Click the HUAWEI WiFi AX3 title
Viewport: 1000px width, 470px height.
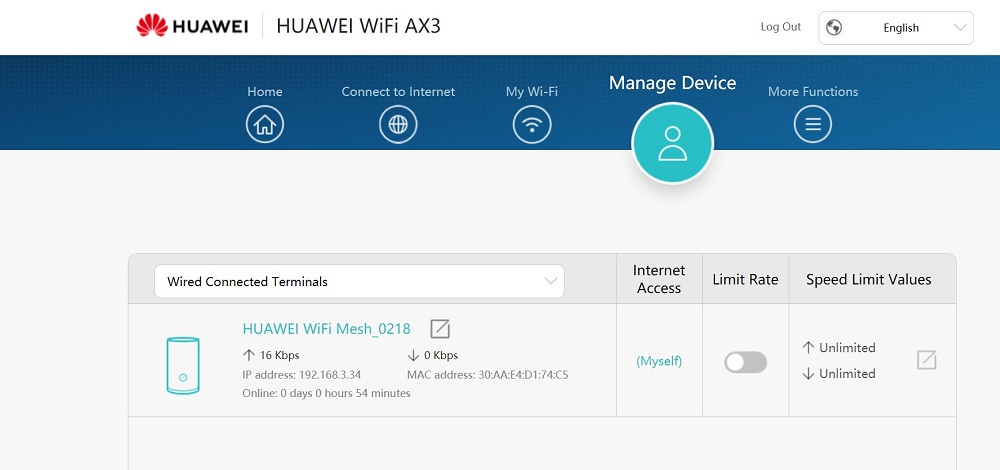358,26
